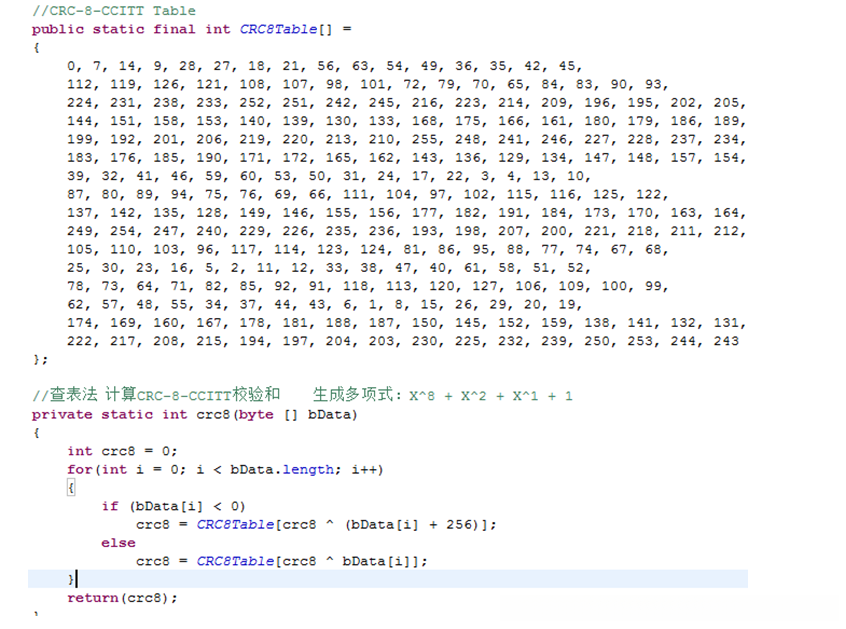
Task: Click '};' closing the table array
Action: (40, 359)
